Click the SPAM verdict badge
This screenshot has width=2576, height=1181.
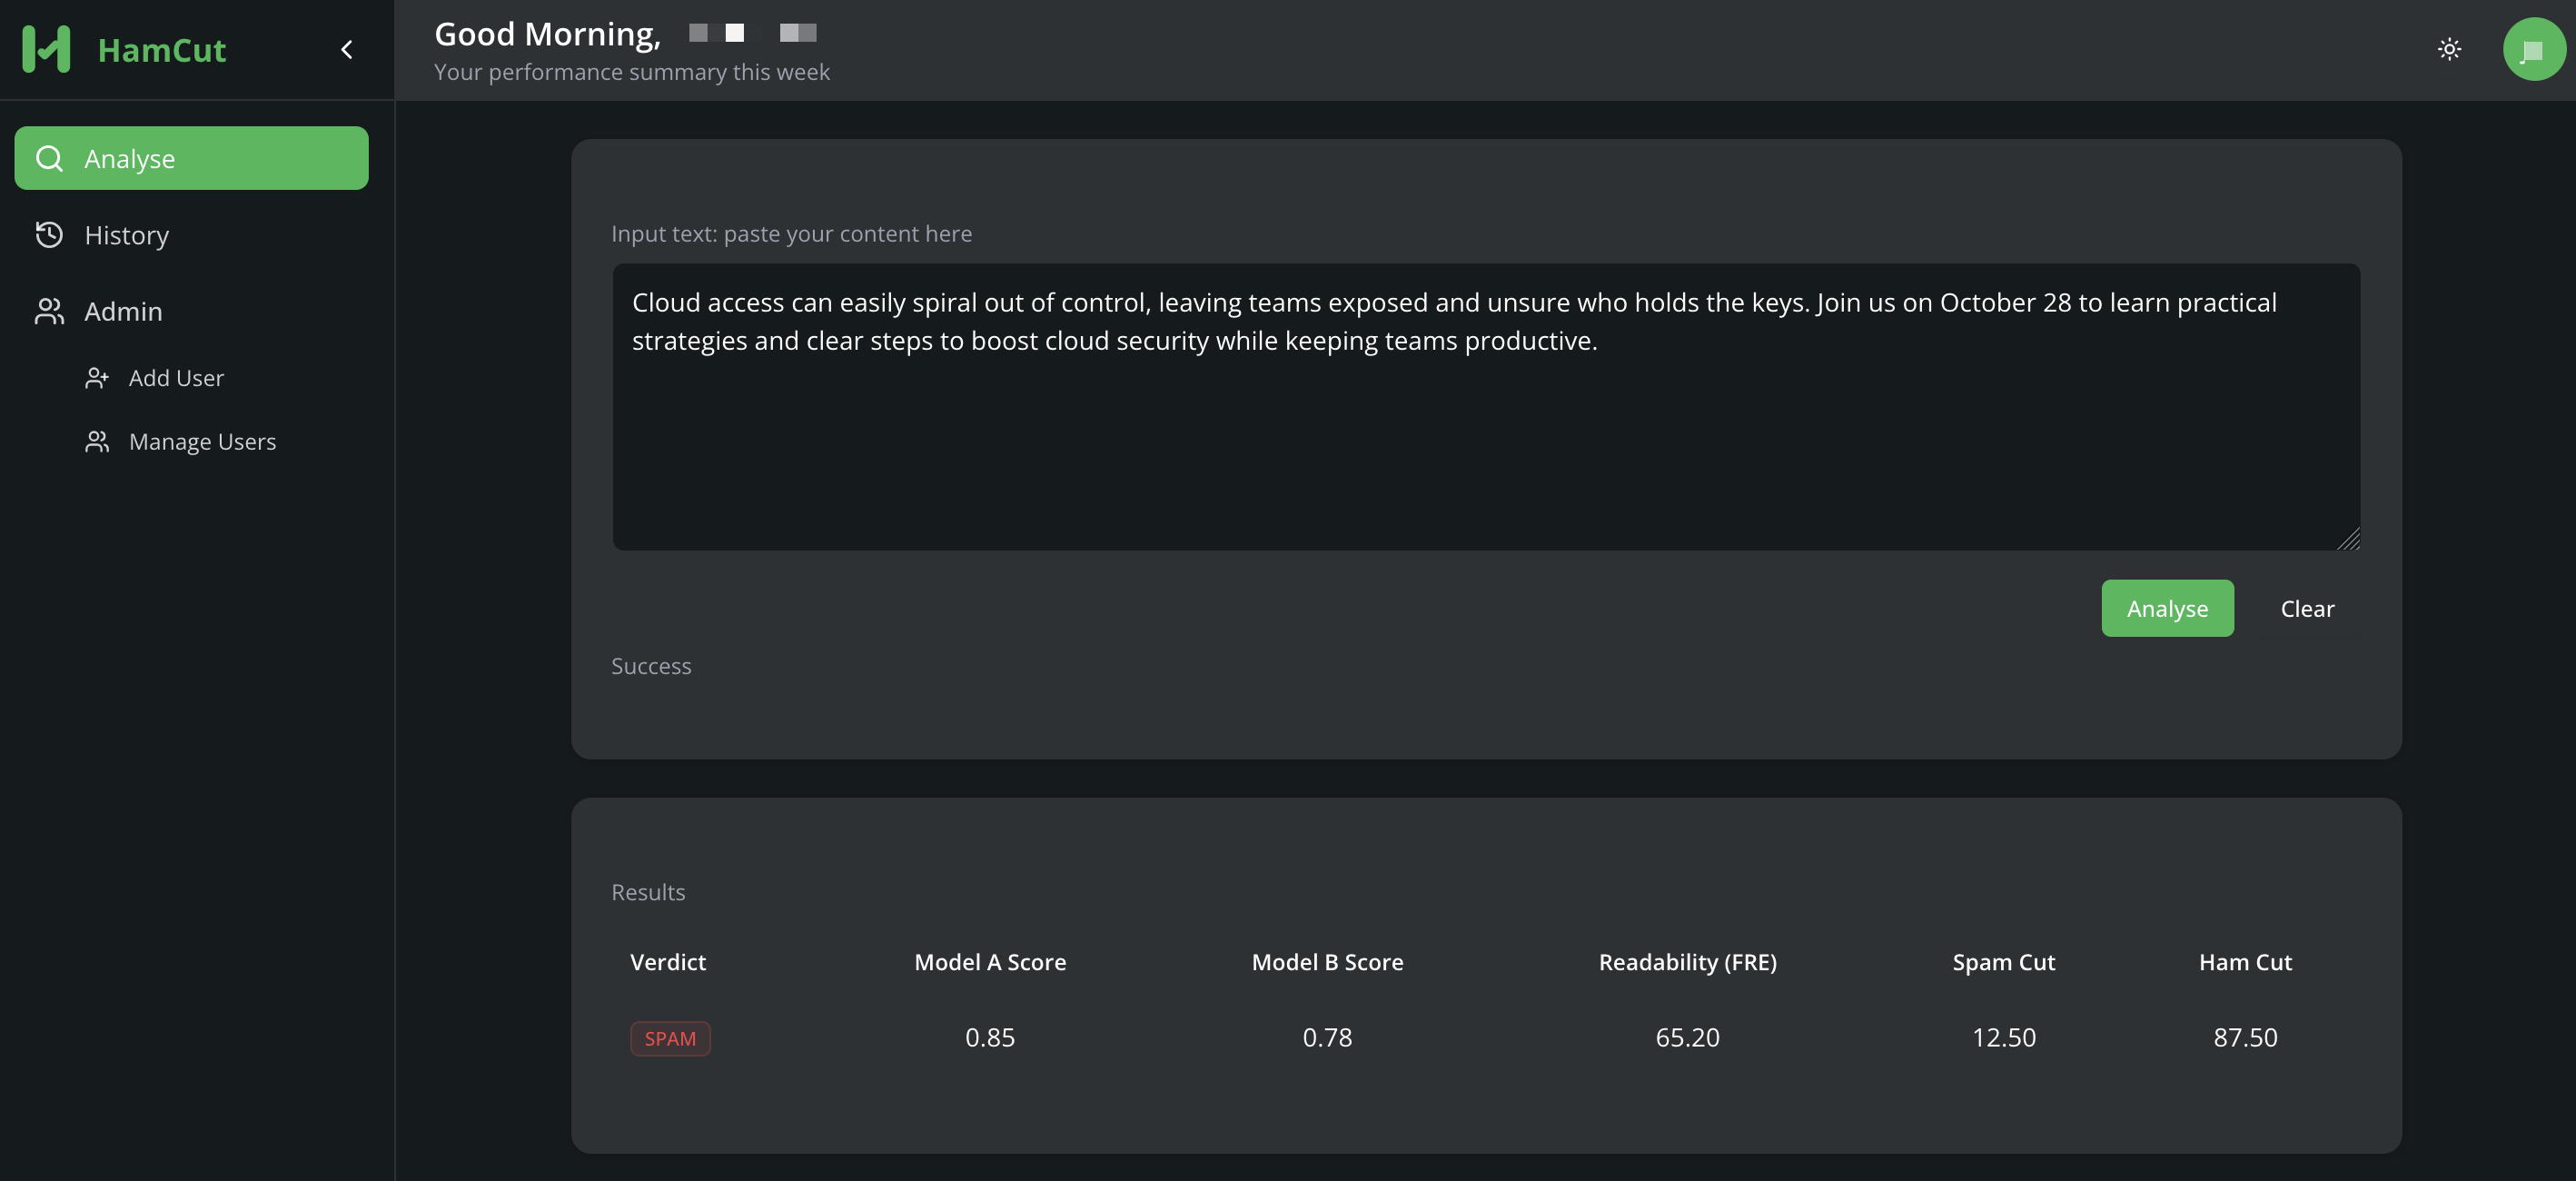[x=670, y=1038]
